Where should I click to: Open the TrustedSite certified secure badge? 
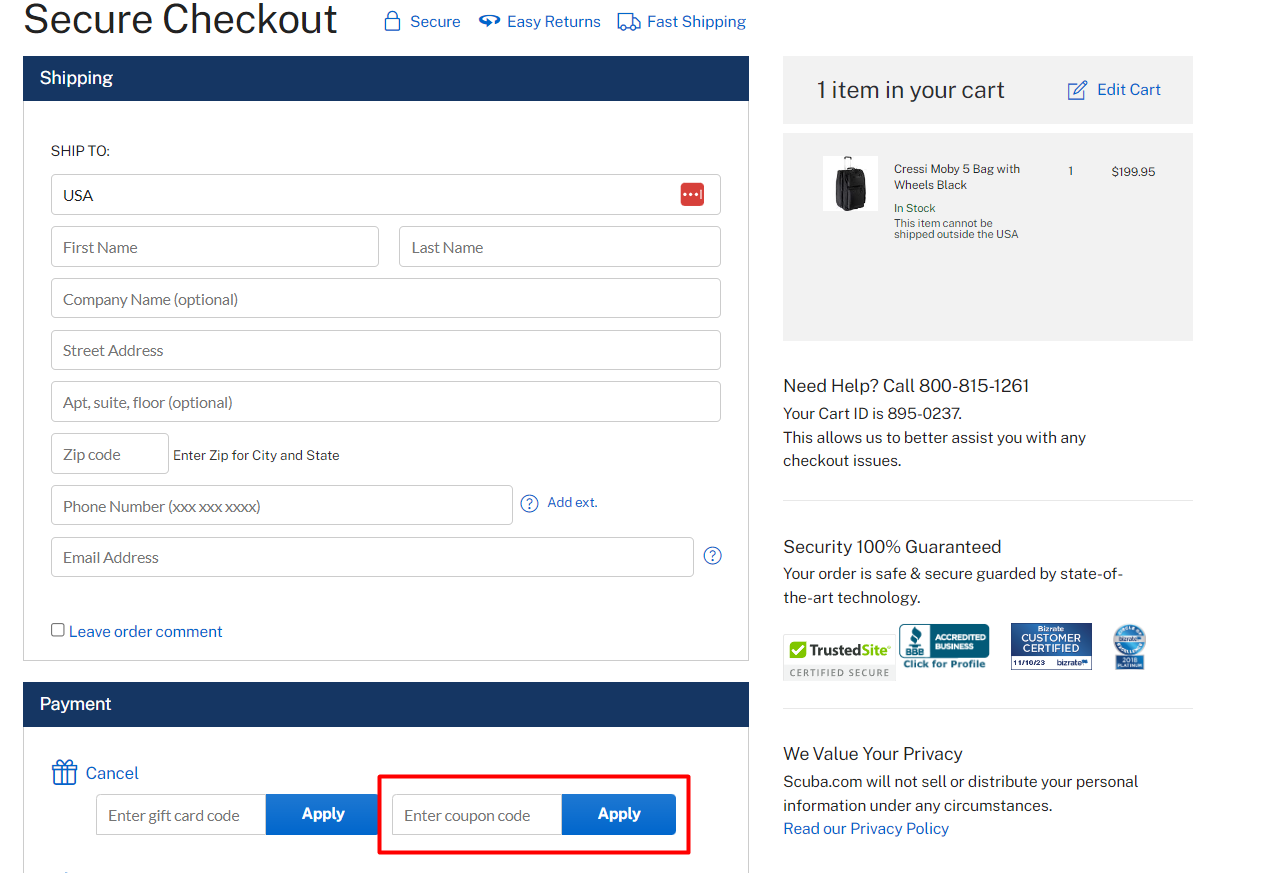coord(839,657)
